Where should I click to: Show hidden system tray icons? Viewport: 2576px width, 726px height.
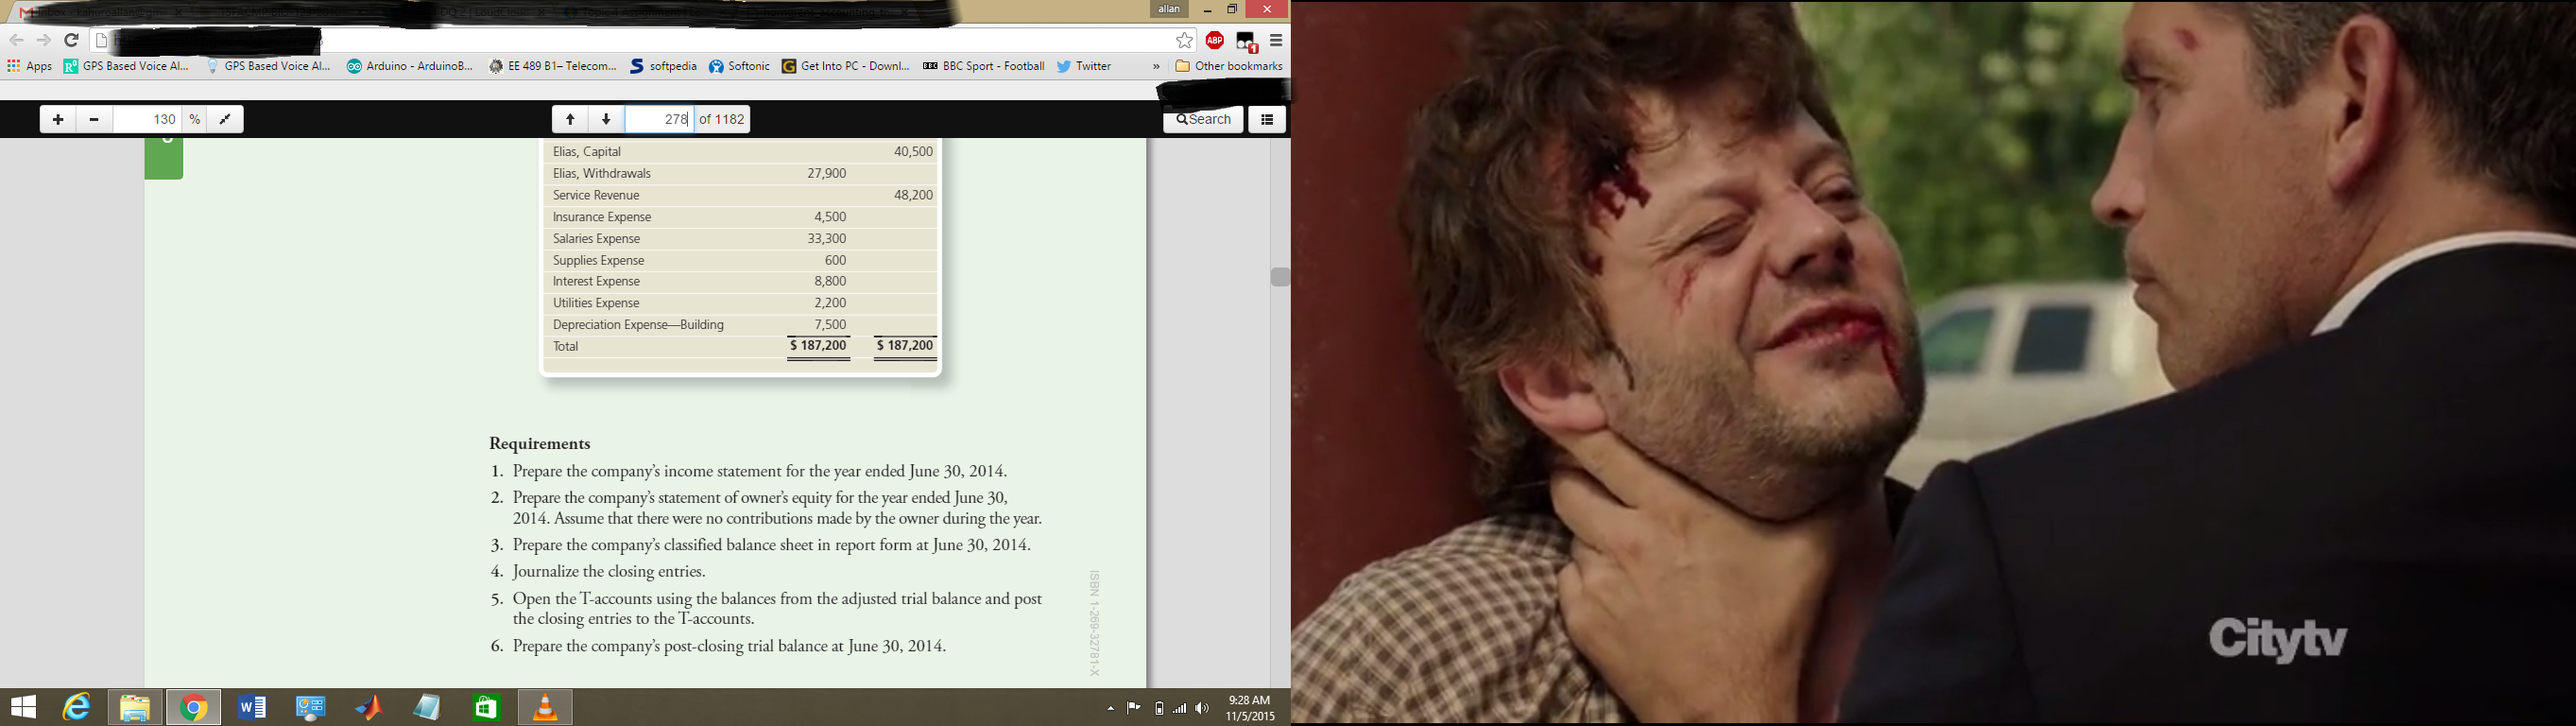click(x=1111, y=708)
